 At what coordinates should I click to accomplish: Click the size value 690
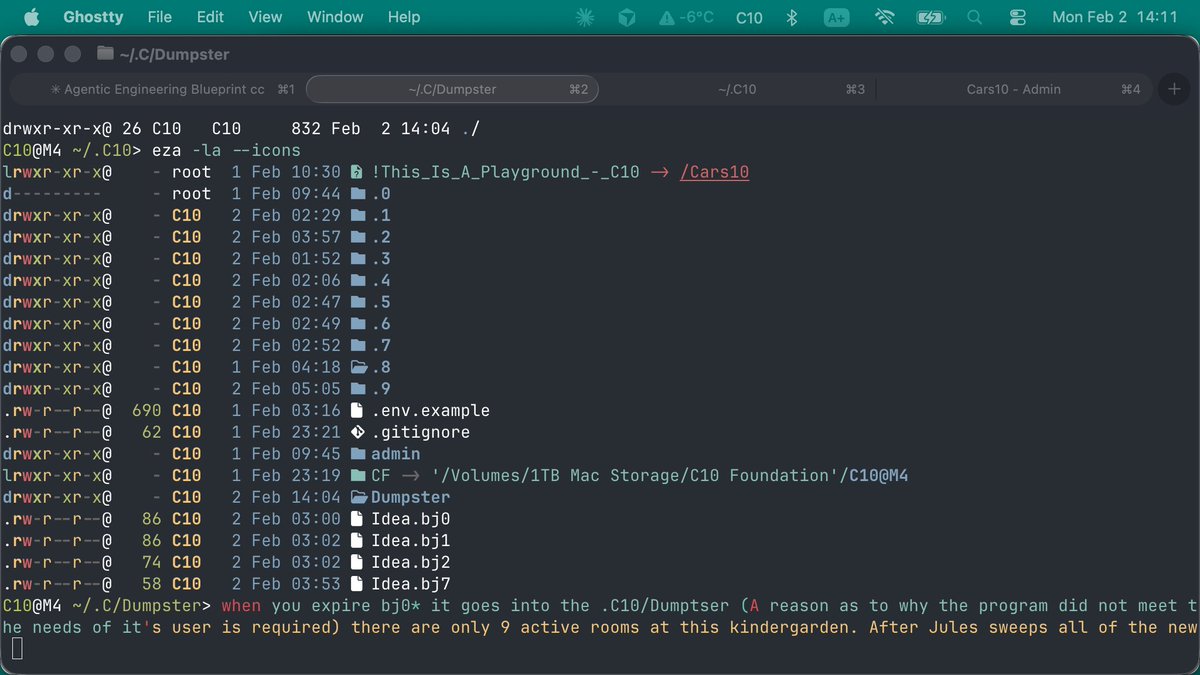[147, 411]
